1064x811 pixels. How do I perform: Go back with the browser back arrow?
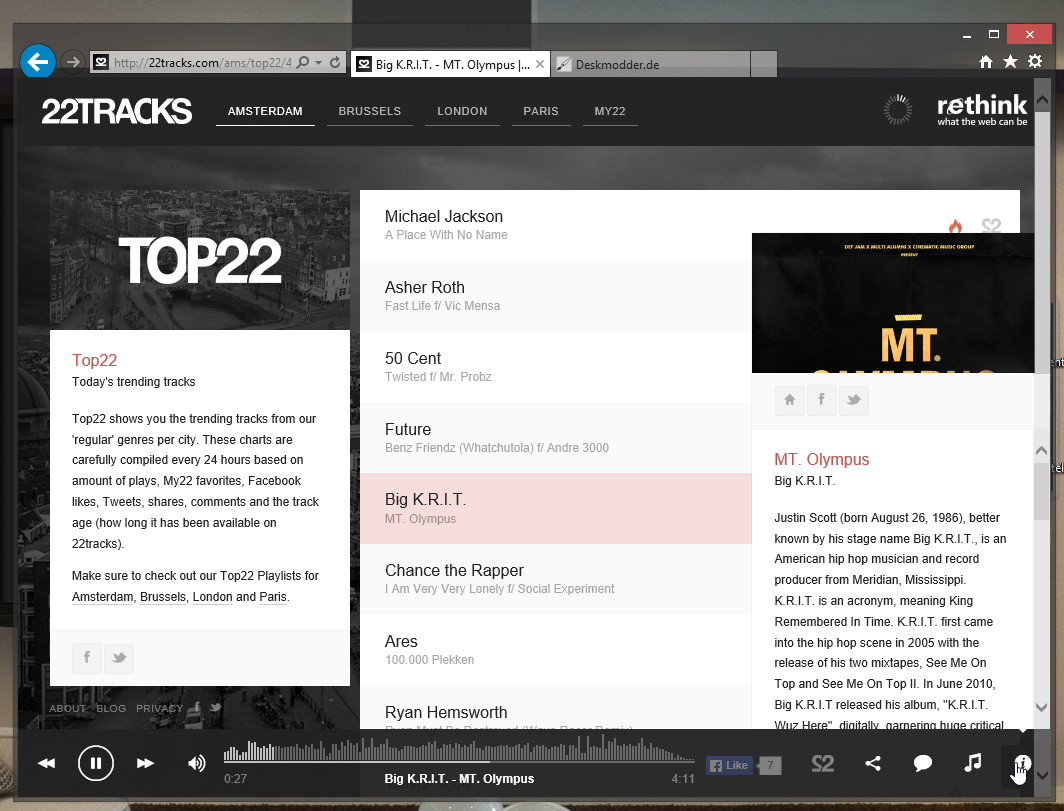(x=38, y=62)
